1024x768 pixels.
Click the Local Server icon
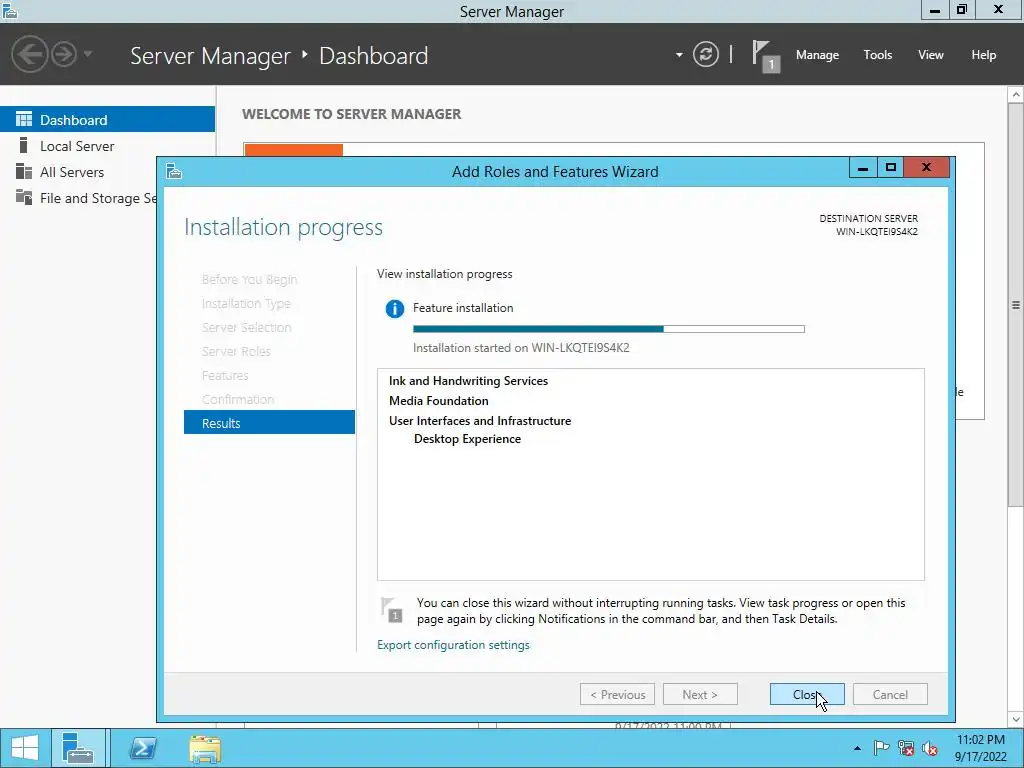tap(24, 145)
